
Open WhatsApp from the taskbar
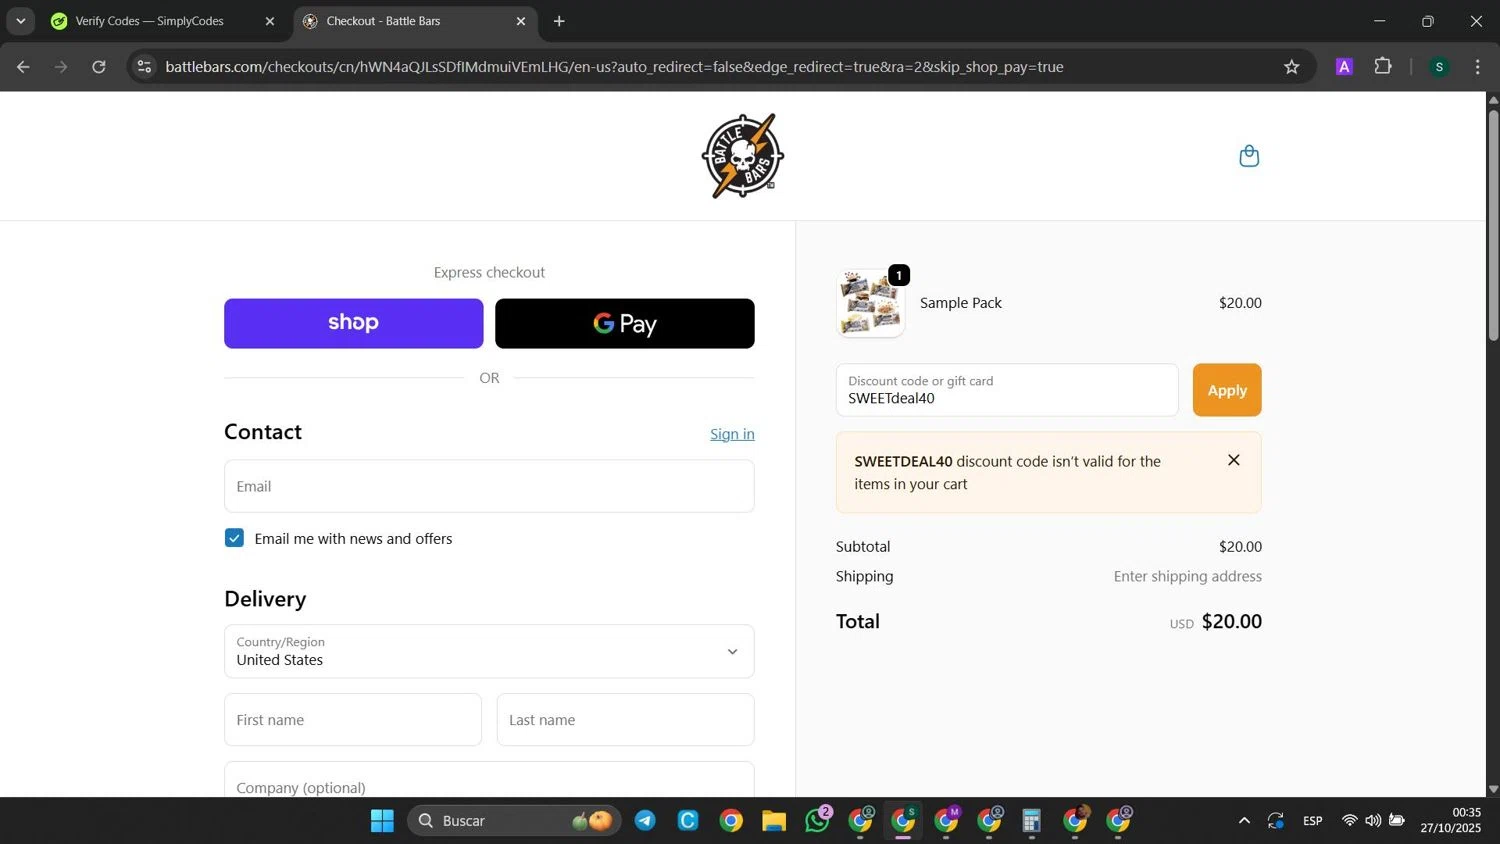coord(818,821)
